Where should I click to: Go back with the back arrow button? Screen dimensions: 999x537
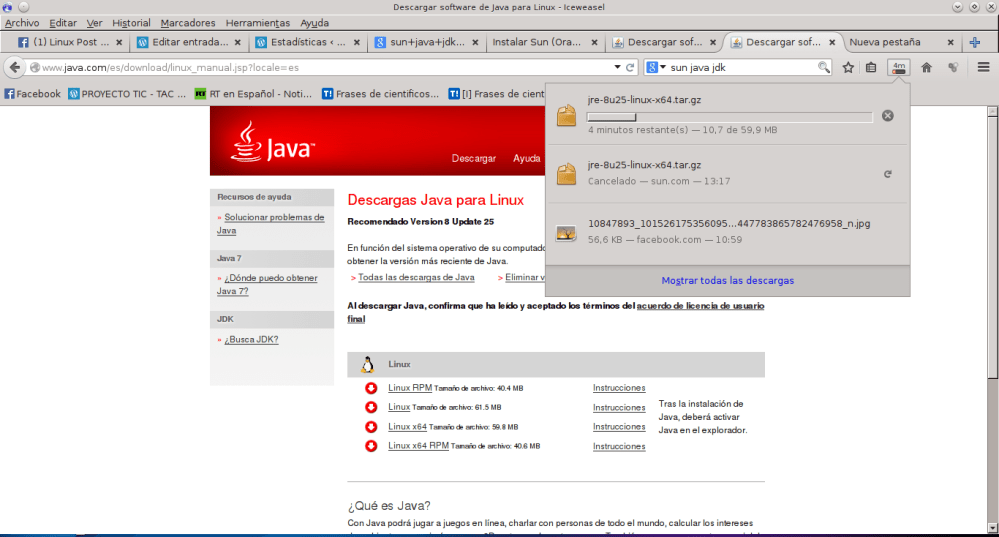[15, 67]
